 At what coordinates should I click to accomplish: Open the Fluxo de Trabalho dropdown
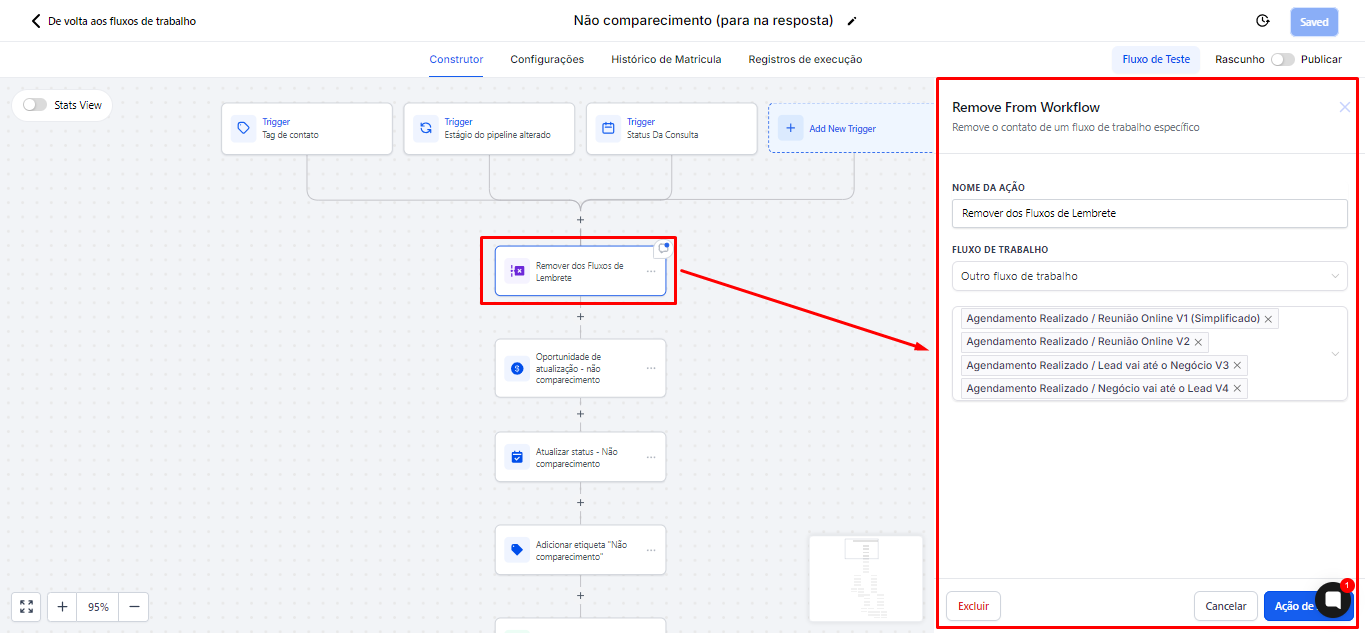coord(1149,276)
